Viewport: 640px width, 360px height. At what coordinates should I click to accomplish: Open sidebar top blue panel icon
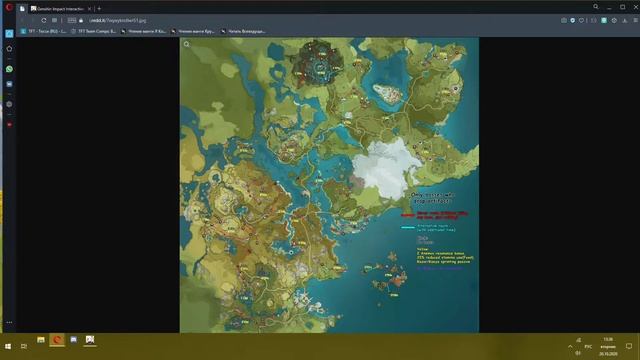point(9,33)
